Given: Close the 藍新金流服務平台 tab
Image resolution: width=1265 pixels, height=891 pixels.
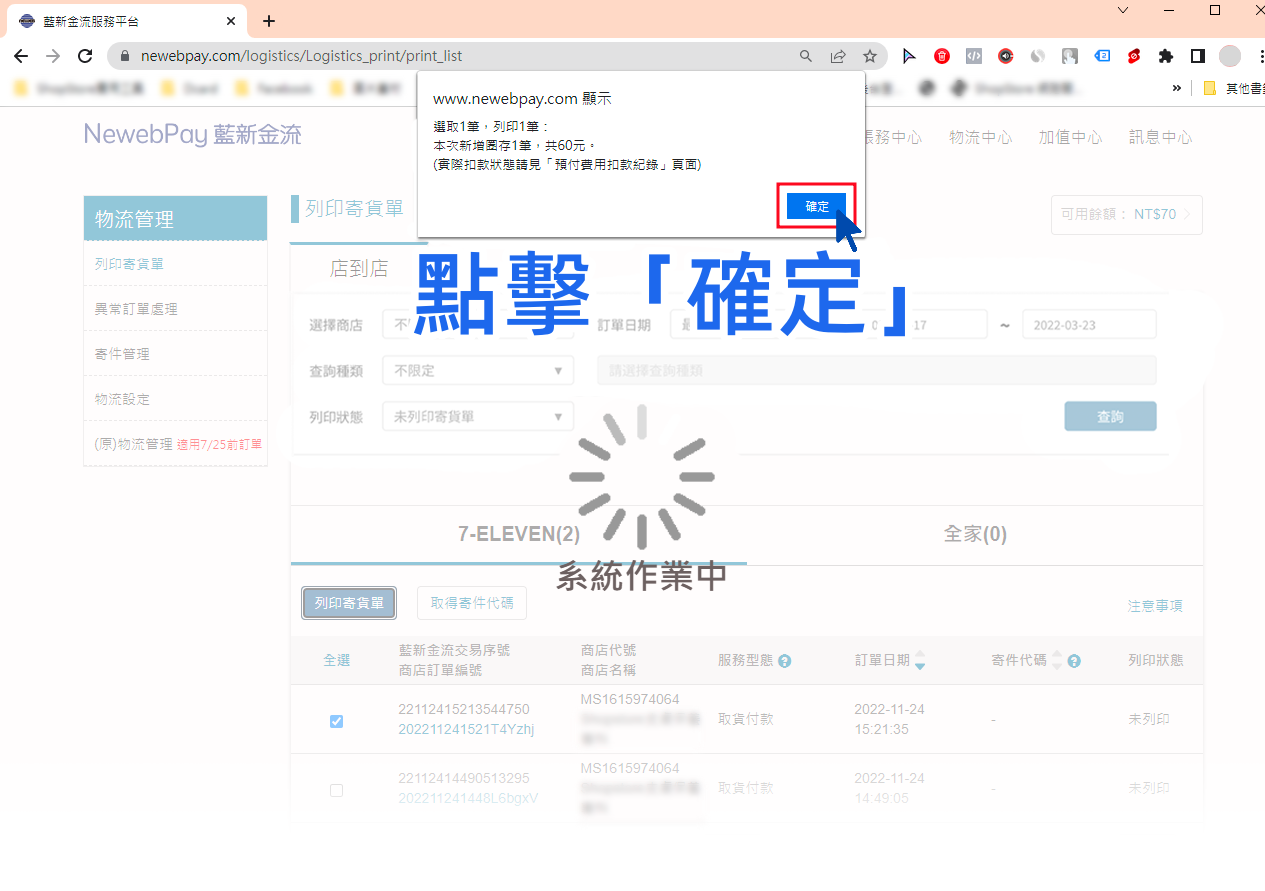Looking at the screenshot, I should 230,21.
